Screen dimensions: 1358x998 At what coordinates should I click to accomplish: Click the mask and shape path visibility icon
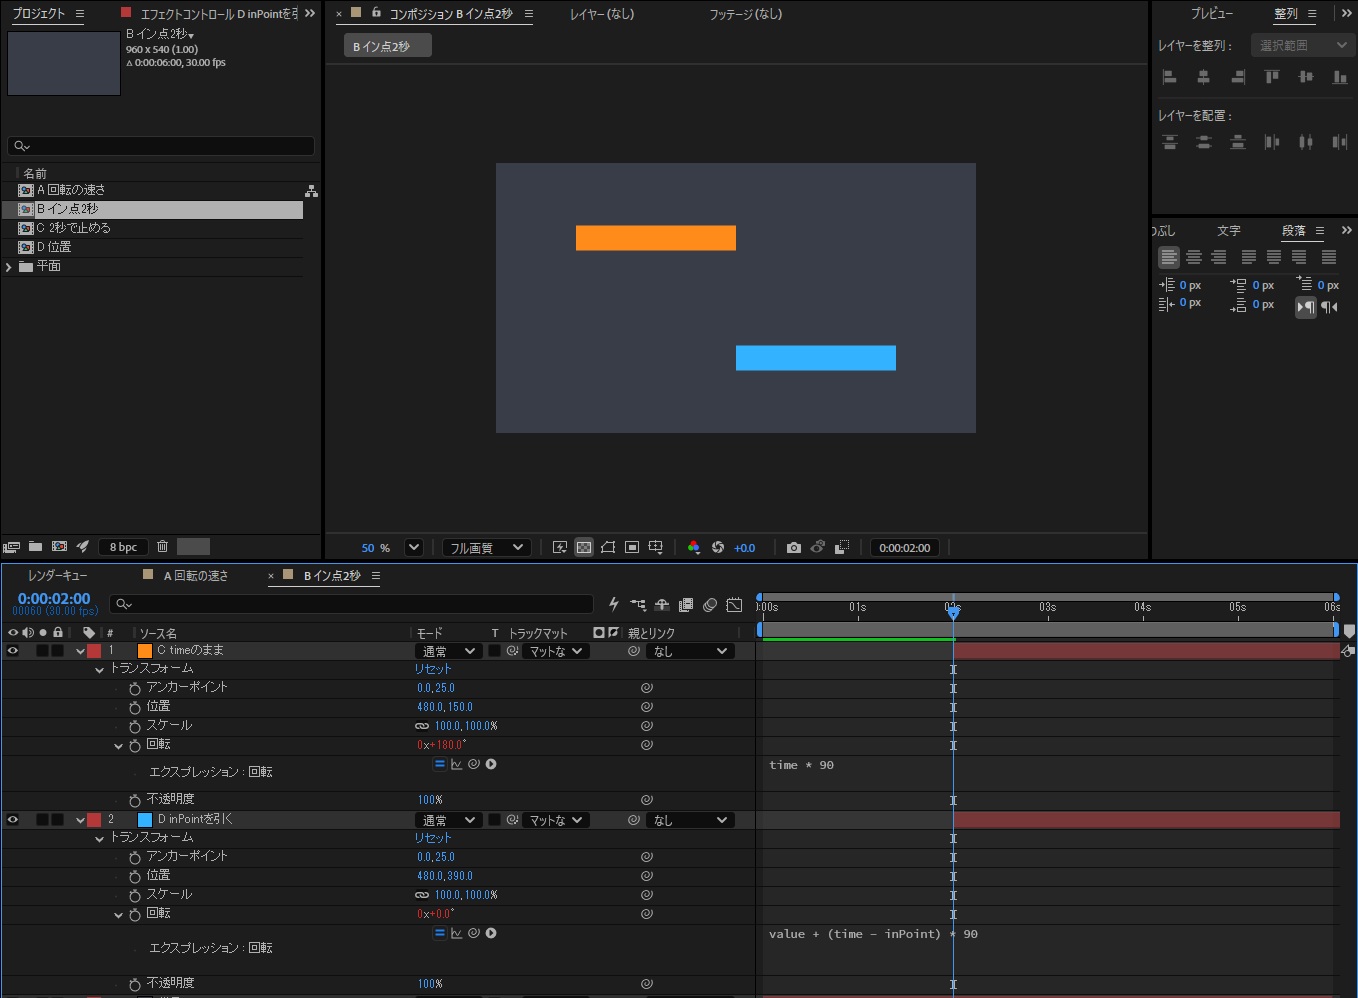point(608,547)
